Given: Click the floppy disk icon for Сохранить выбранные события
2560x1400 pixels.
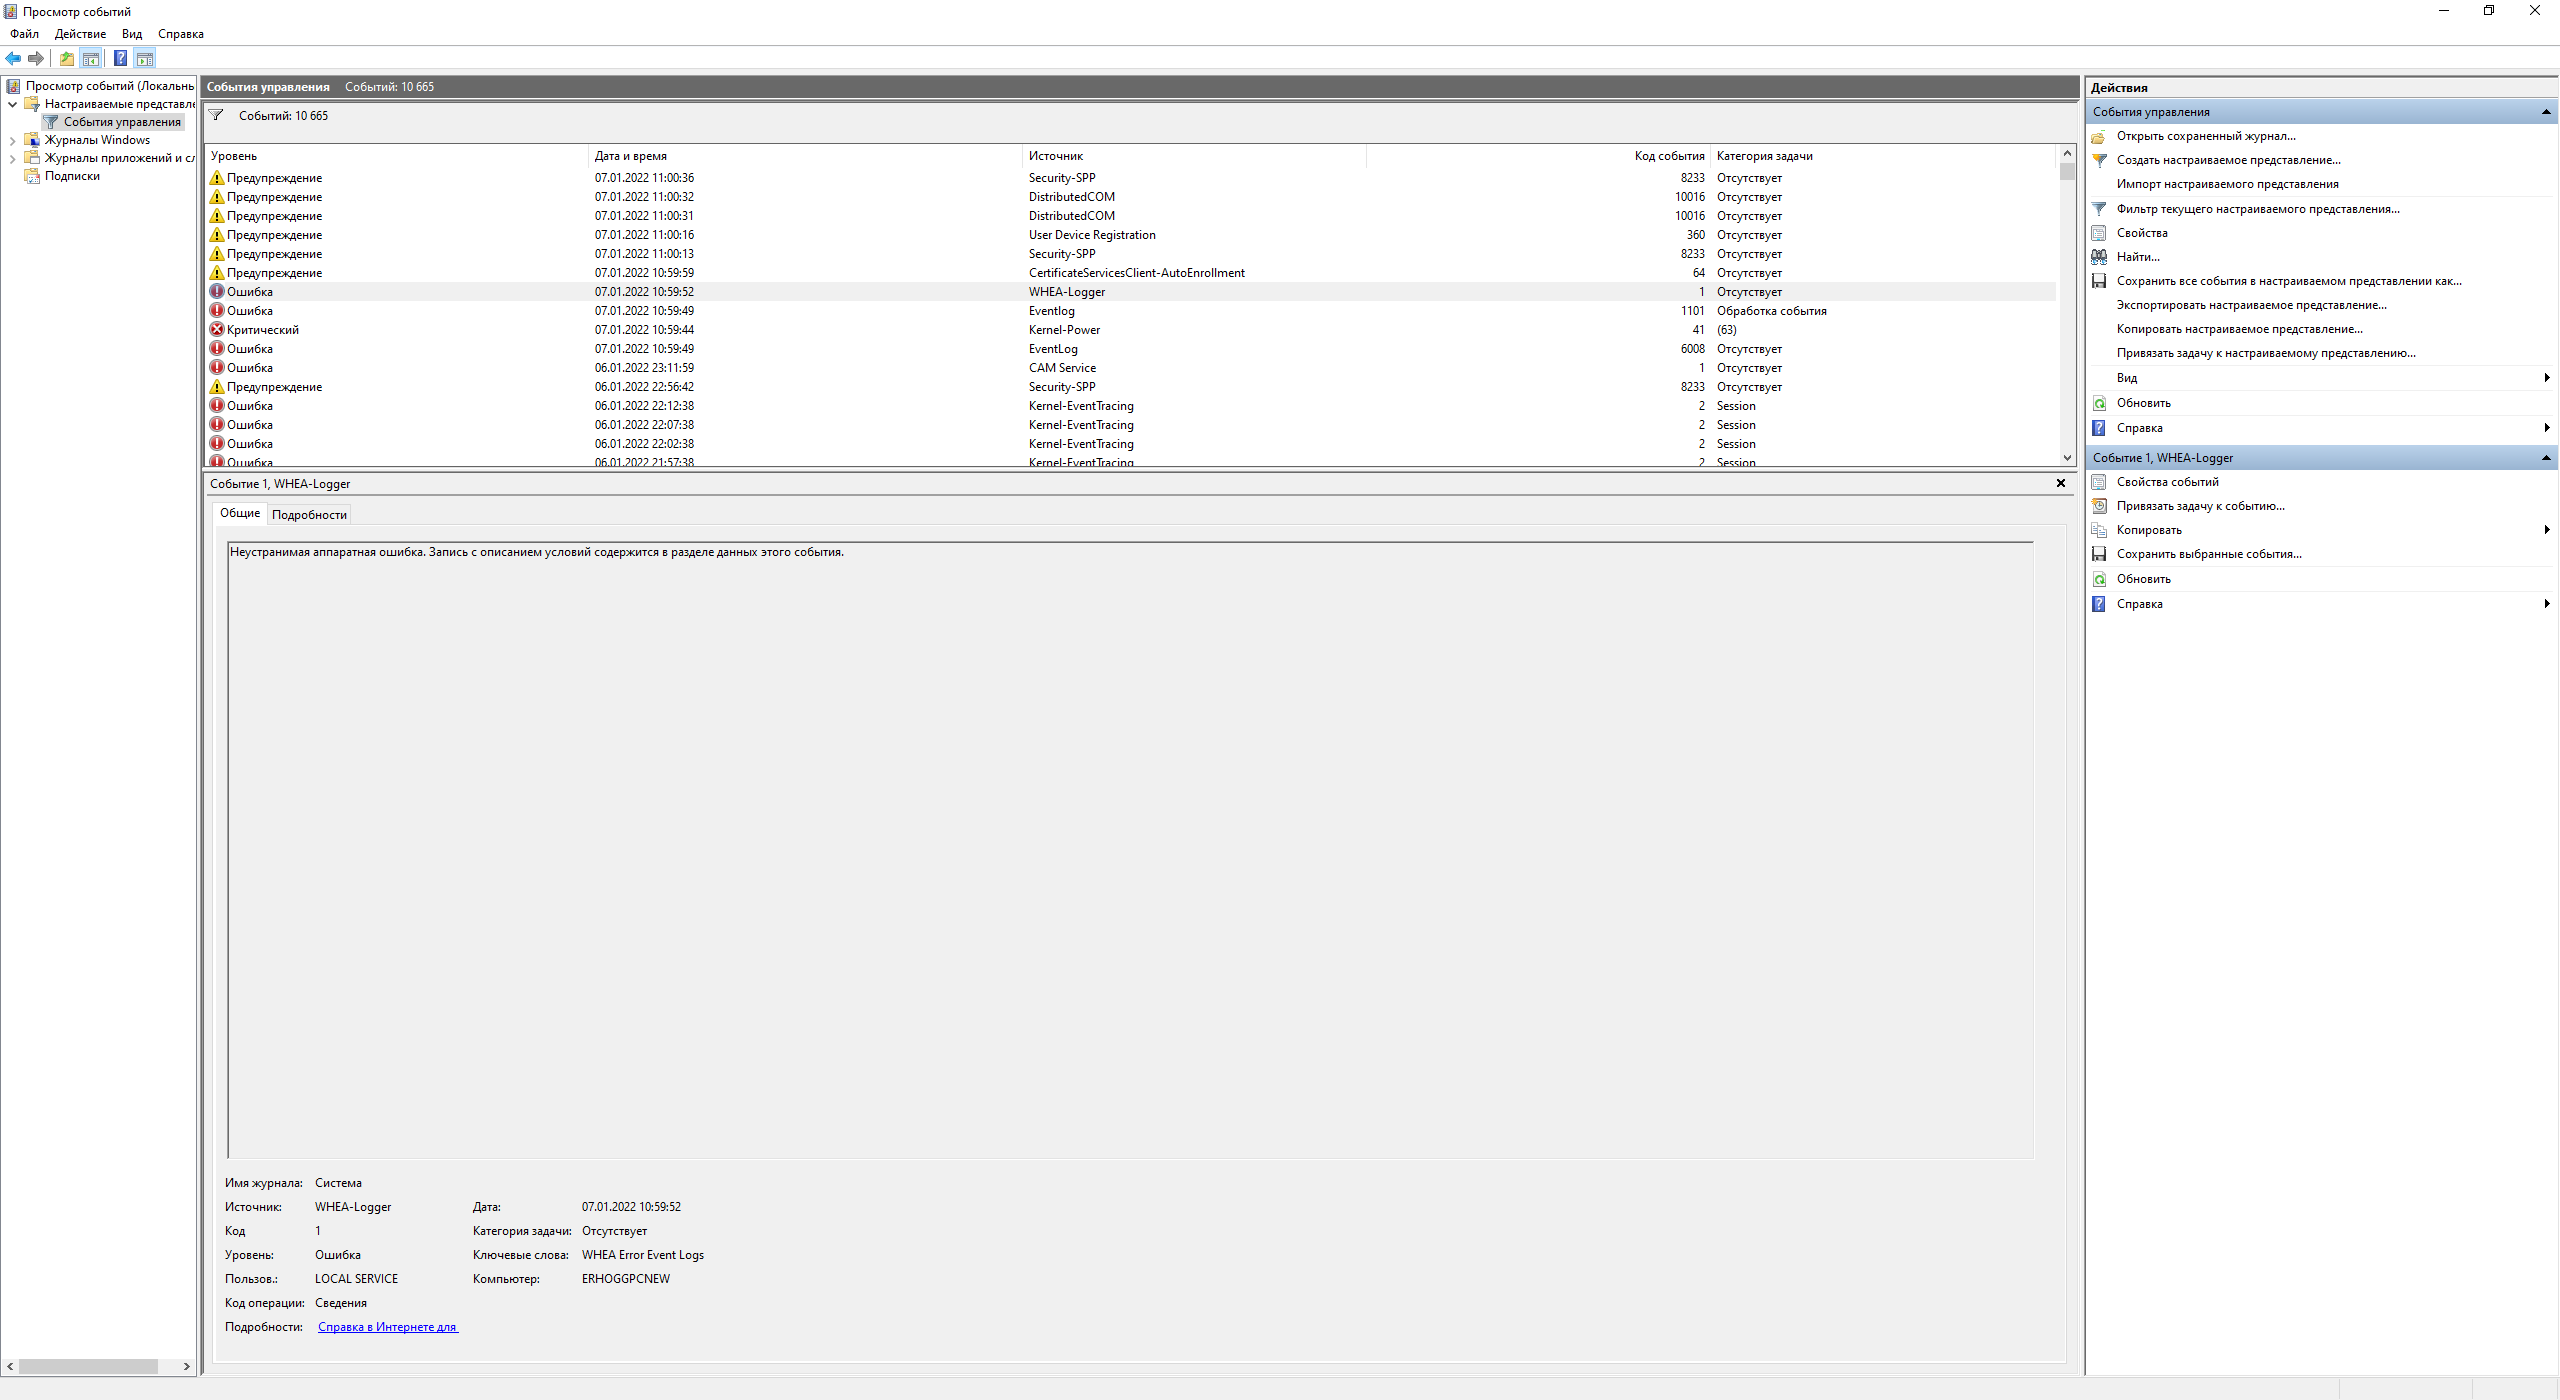Looking at the screenshot, I should click(x=2099, y=554).
